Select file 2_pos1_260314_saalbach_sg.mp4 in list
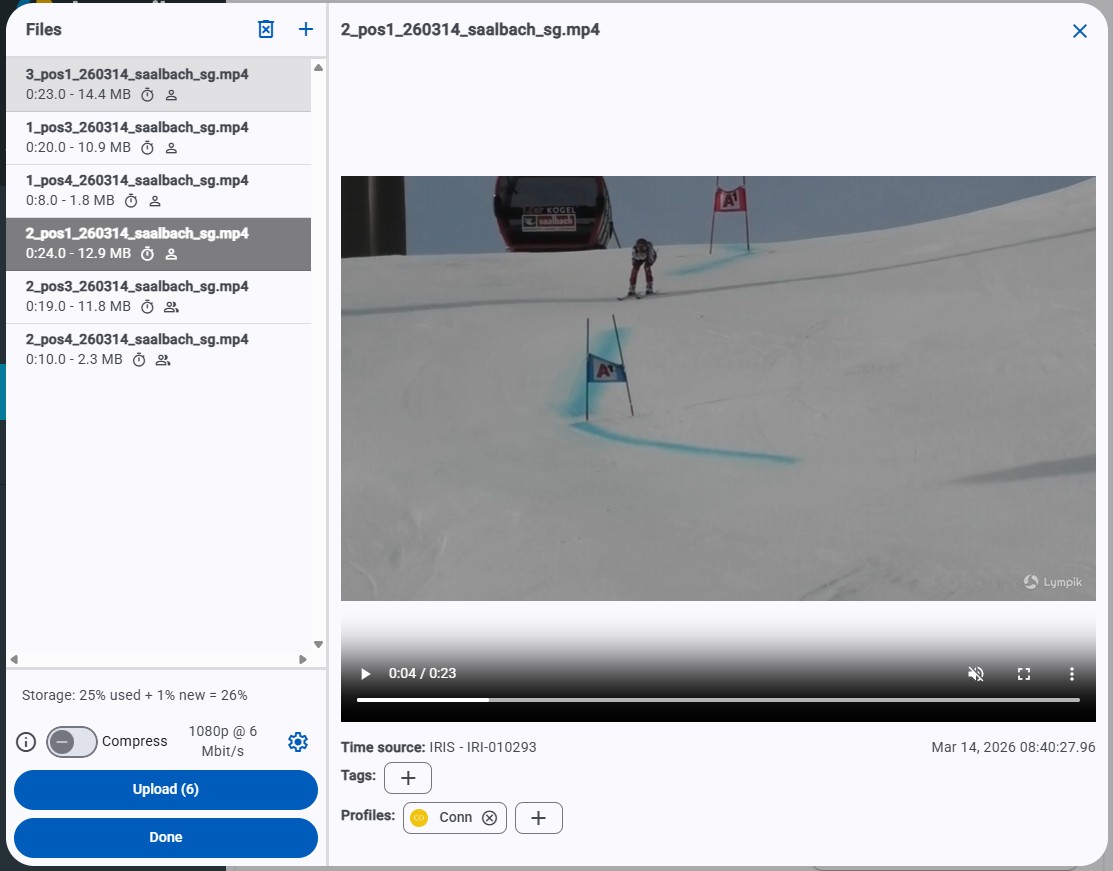 tap(158, 244)
